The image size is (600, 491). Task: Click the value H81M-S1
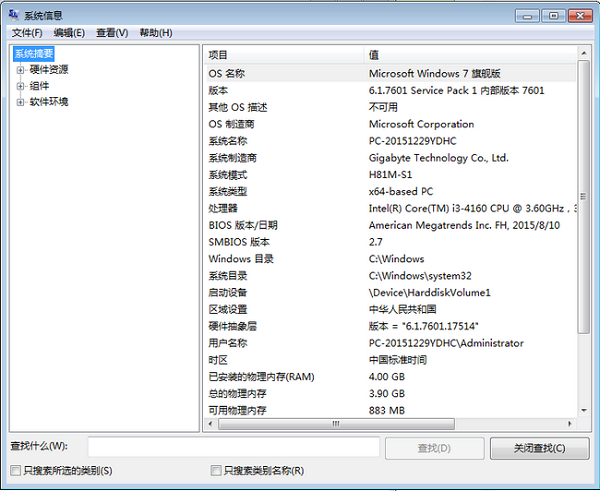click(x=390, y=175)
